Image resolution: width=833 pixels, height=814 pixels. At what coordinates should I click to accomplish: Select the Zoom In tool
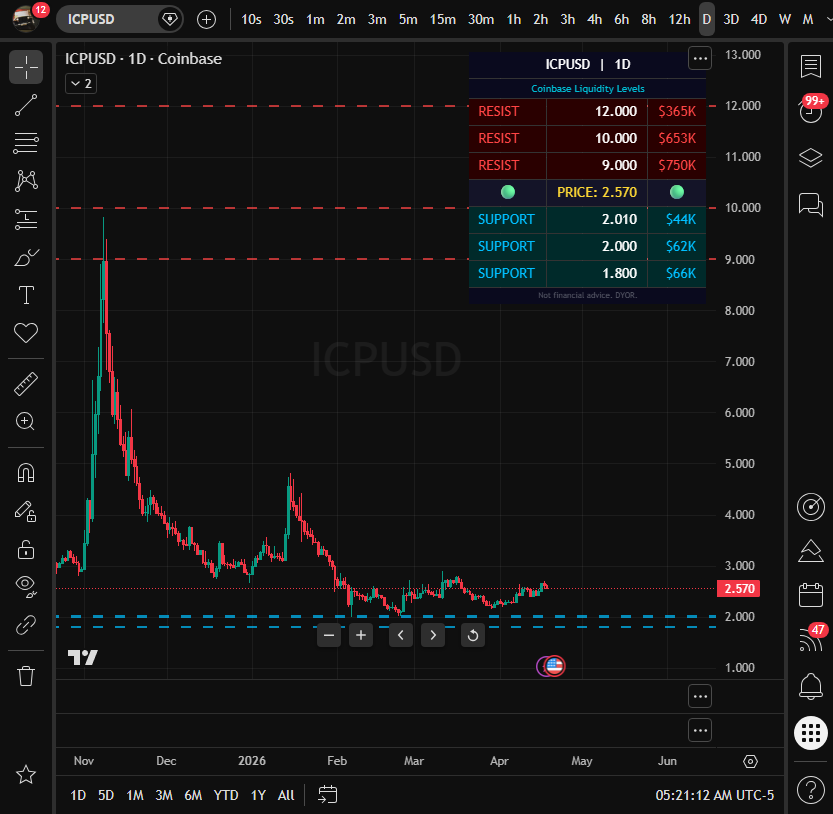click(x=26, y=421)
